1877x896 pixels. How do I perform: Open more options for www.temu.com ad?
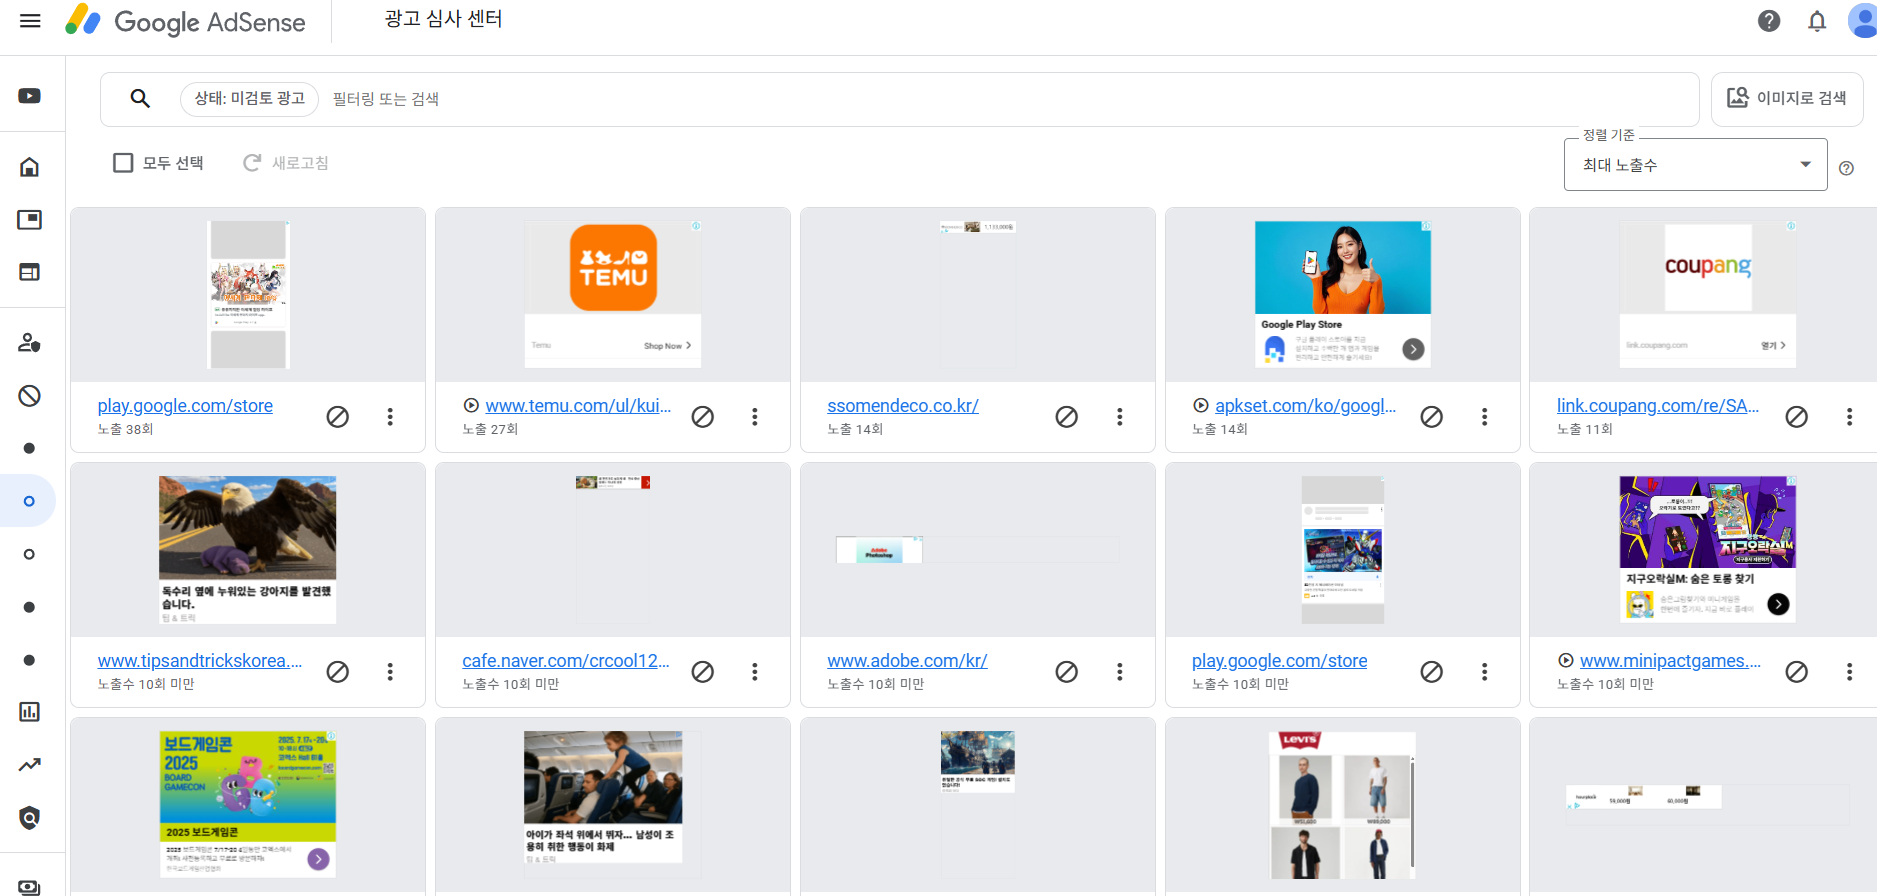tap(755, 417)
